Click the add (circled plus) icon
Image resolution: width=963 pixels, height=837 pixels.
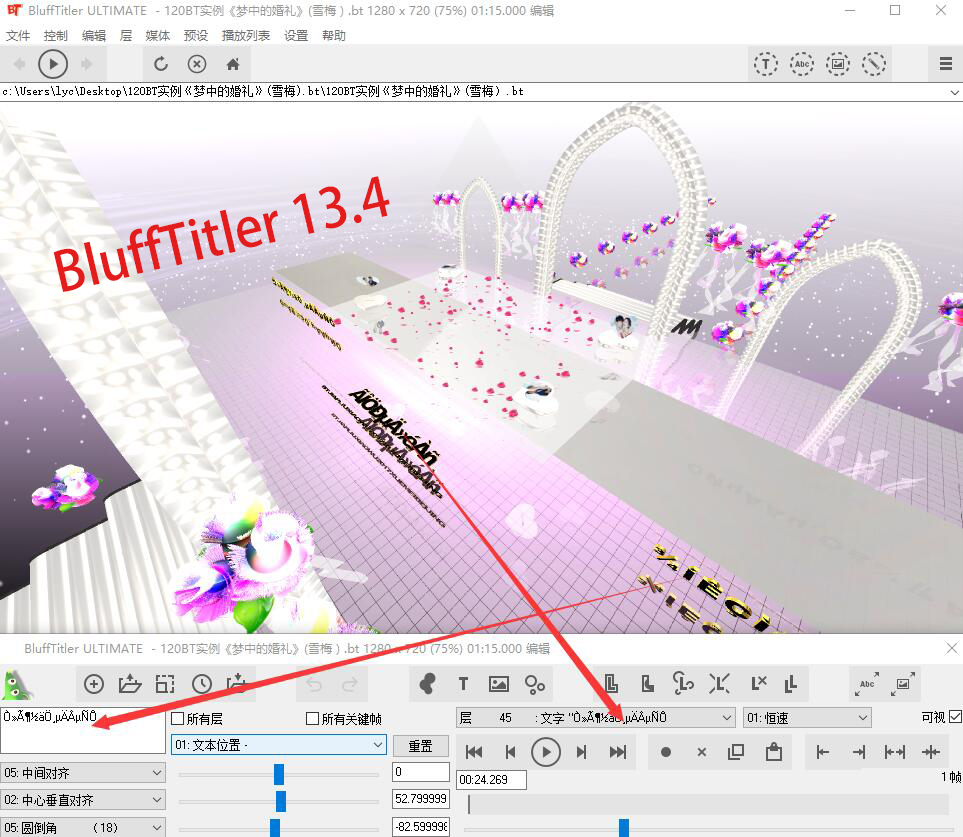click(94, 683)
